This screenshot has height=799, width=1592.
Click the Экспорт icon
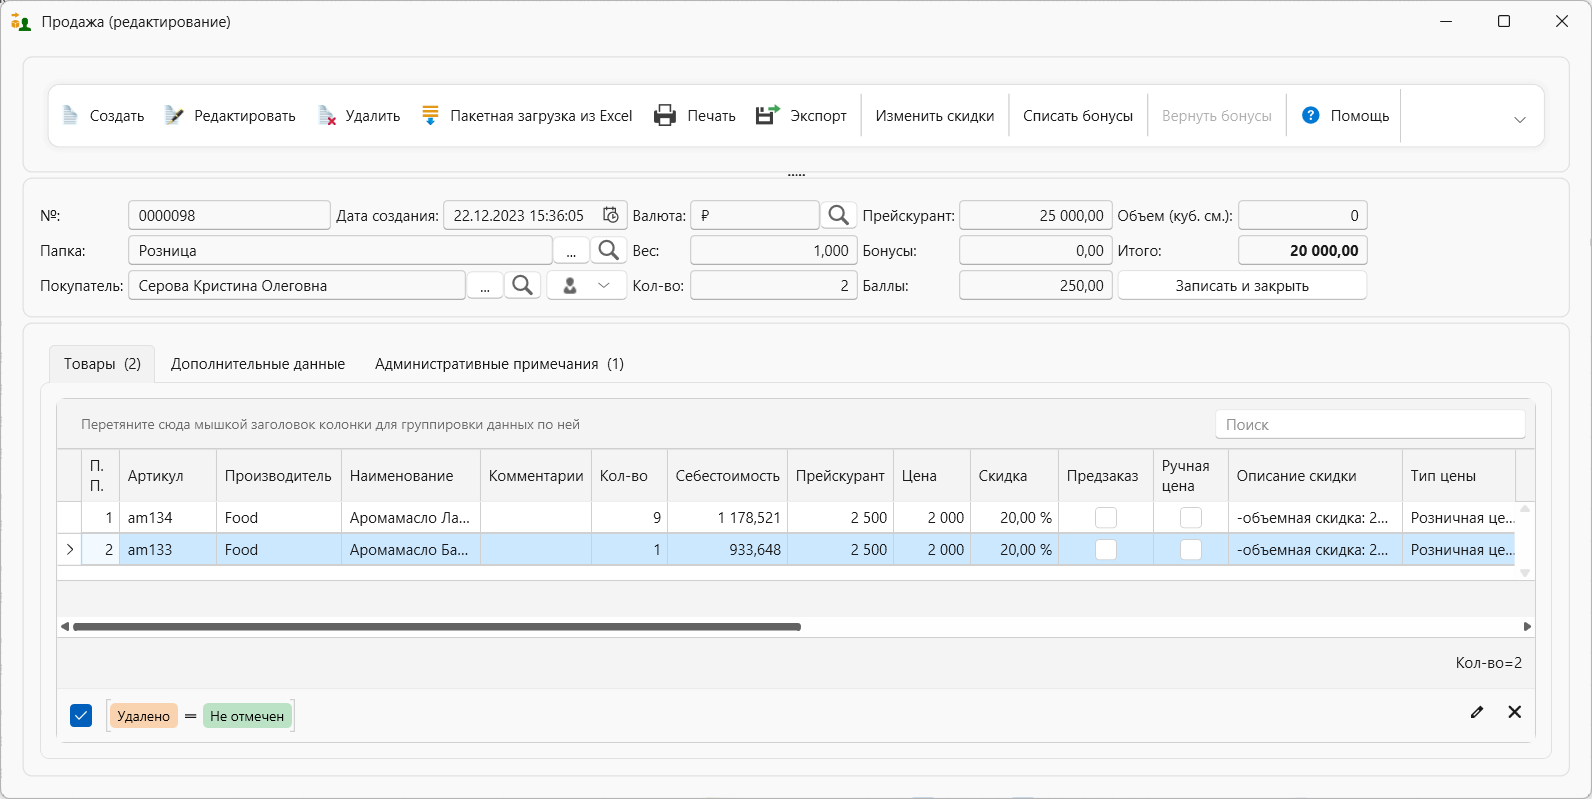coord(768,116)
